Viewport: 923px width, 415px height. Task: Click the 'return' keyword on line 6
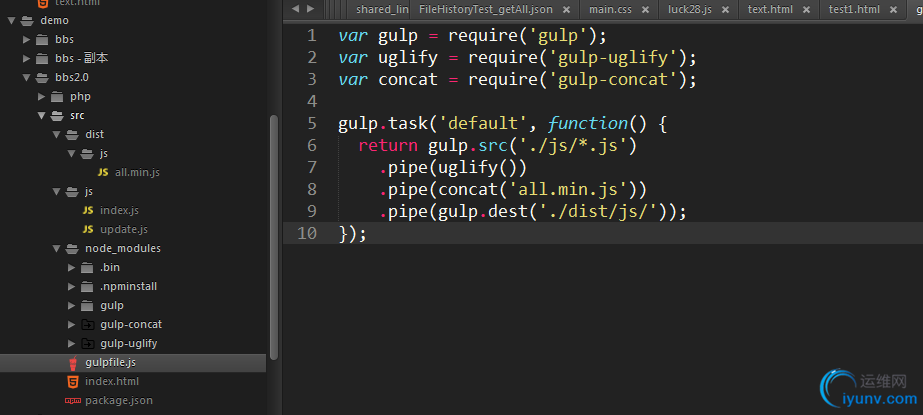[x=388, y=145]
